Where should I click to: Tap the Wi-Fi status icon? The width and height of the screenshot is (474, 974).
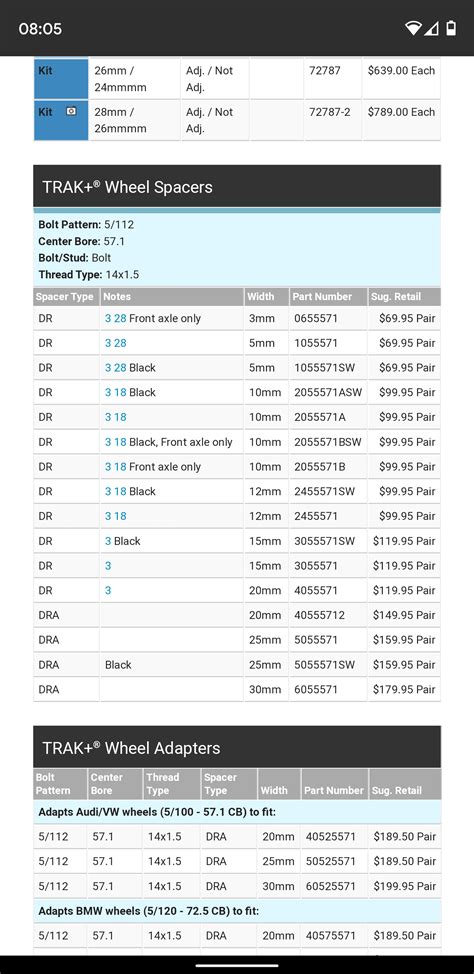tap(412, 28)
